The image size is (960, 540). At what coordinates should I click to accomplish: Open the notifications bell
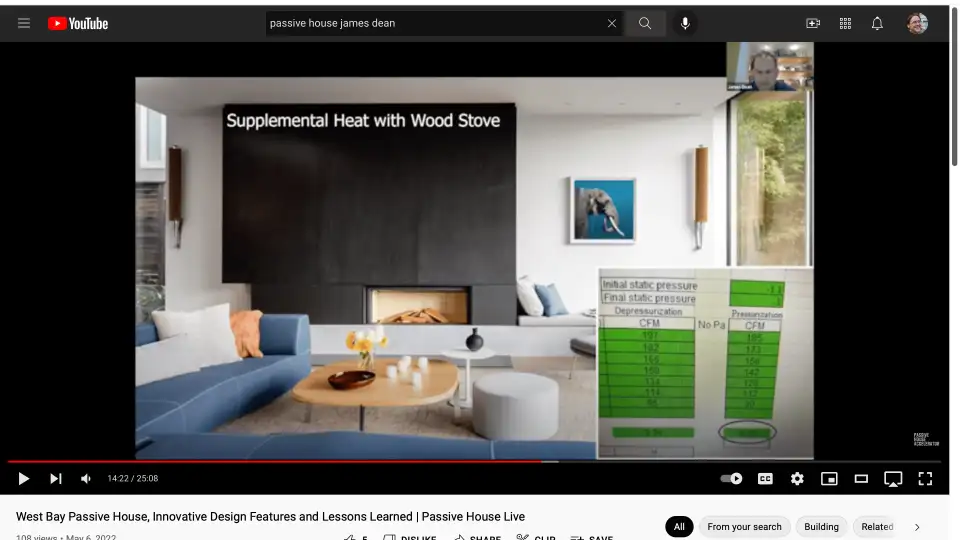click(x=877, y=23)
